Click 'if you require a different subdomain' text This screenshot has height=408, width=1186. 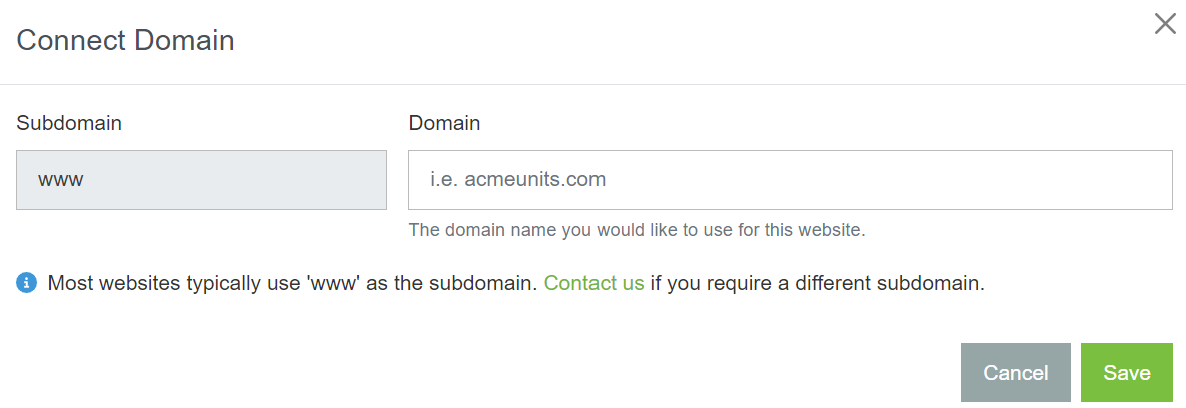click(x=817, y=284)
